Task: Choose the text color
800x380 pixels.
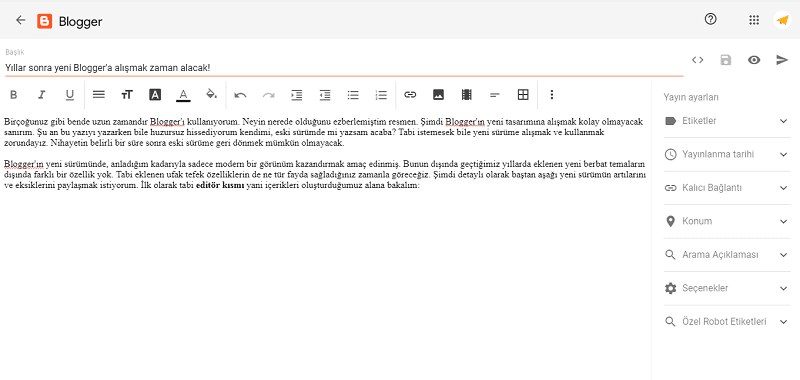Action: [x=183, y=95]
